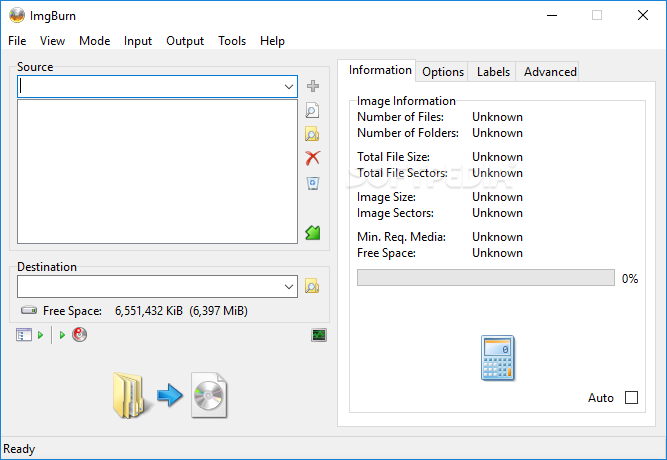Click the second green play arrow icon

62,335
